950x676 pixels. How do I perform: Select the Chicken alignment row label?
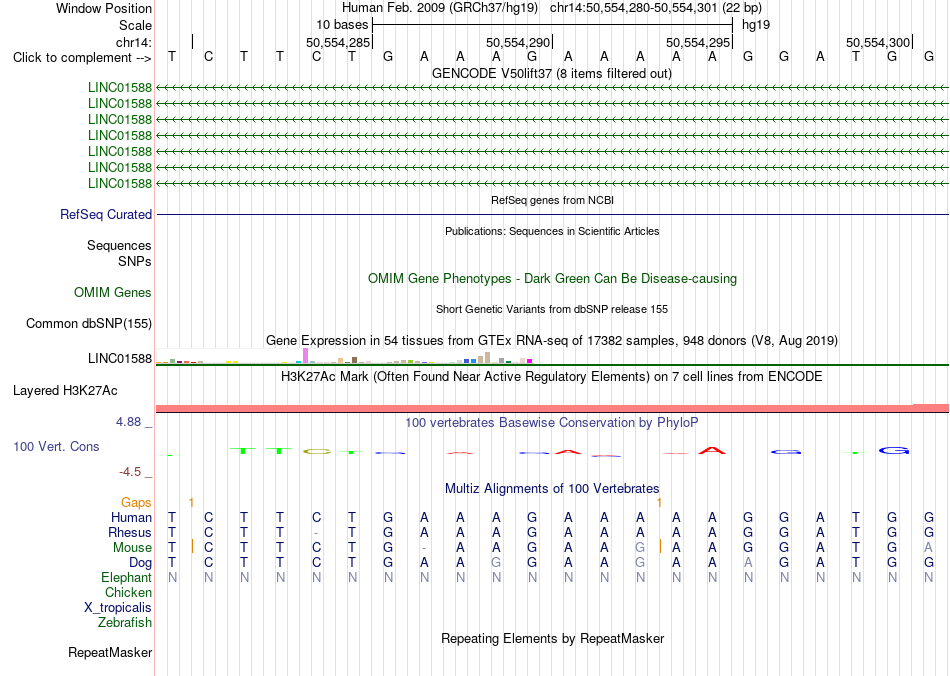click(x=128, y=592)
